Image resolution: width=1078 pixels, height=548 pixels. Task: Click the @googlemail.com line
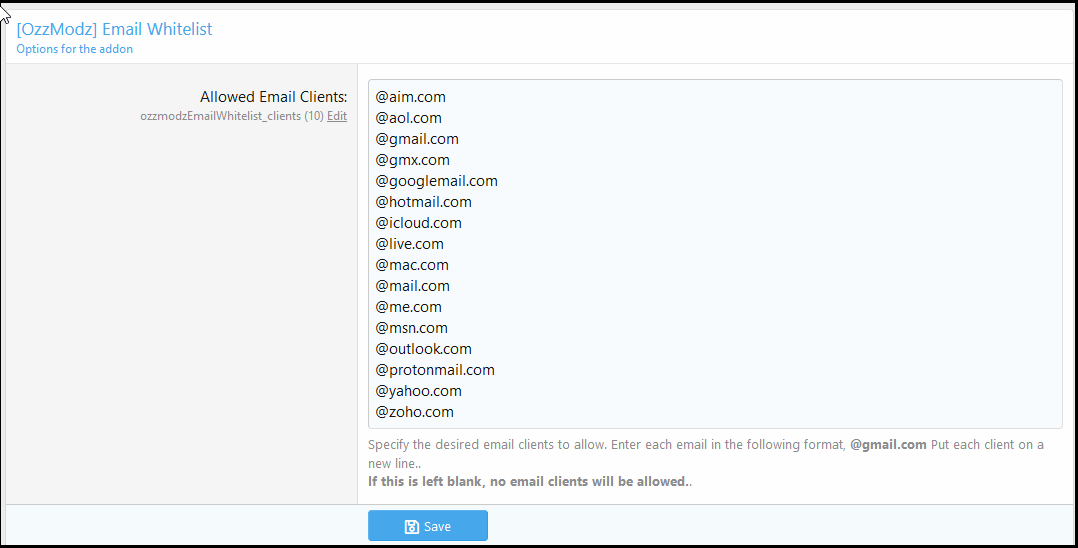click(x=437, y=181)
